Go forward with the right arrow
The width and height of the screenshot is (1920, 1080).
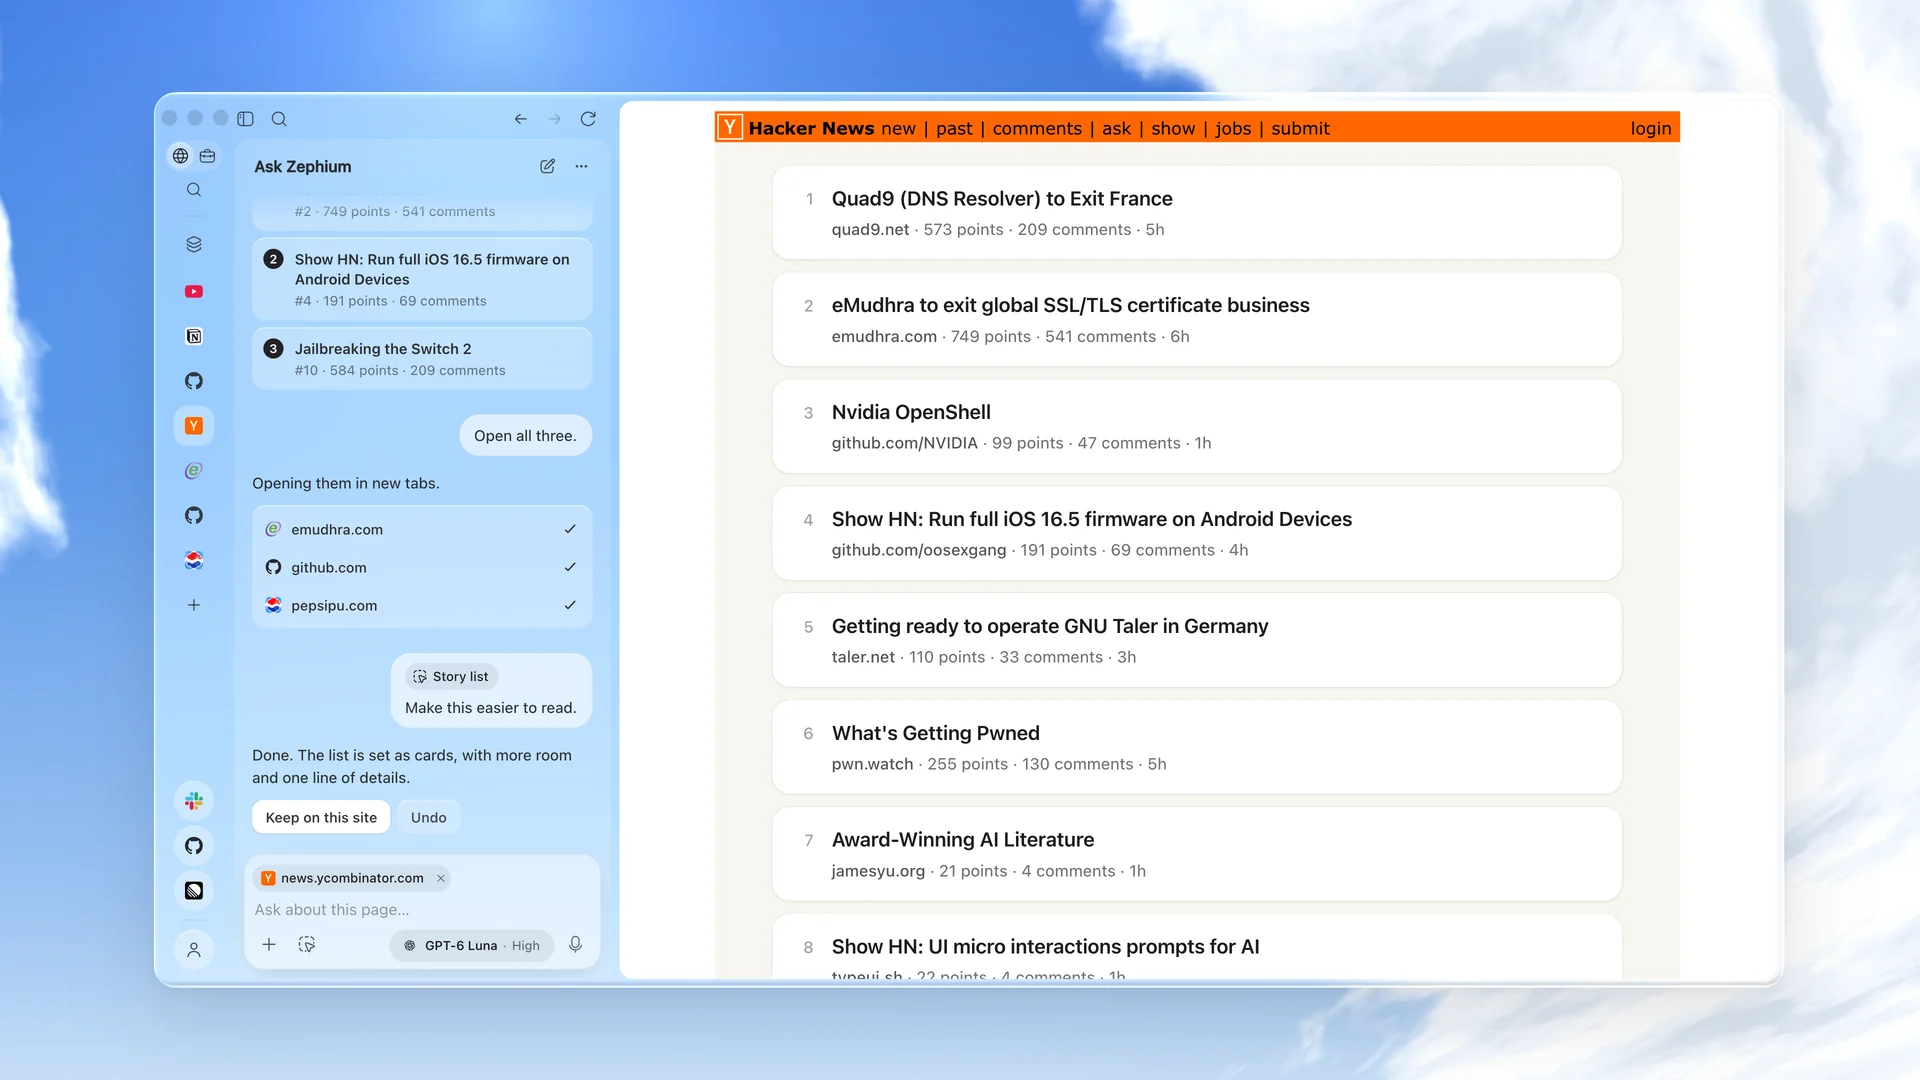[554, 119]
